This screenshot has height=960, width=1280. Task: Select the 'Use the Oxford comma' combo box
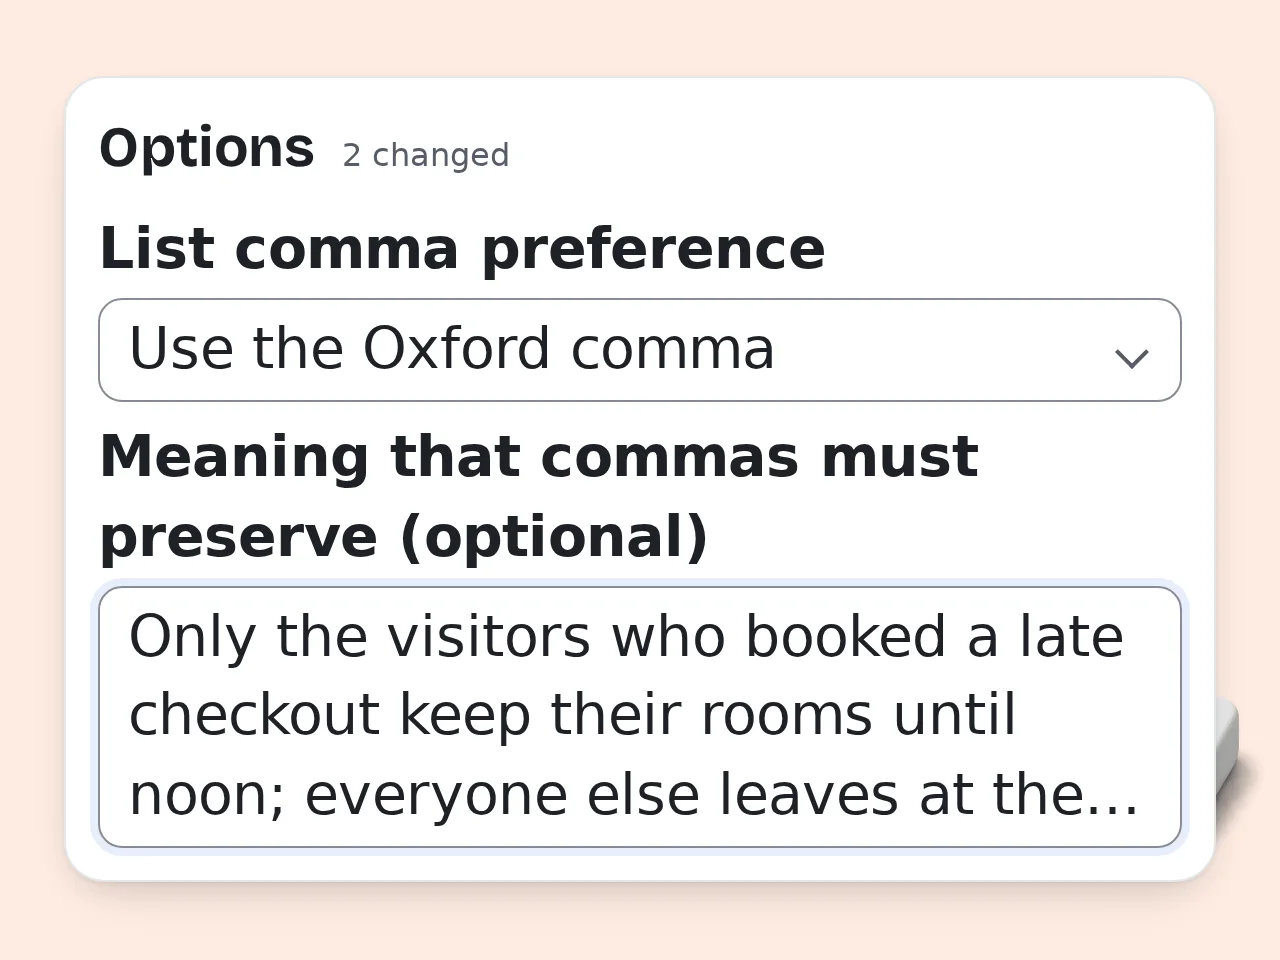tap(640, 350)
